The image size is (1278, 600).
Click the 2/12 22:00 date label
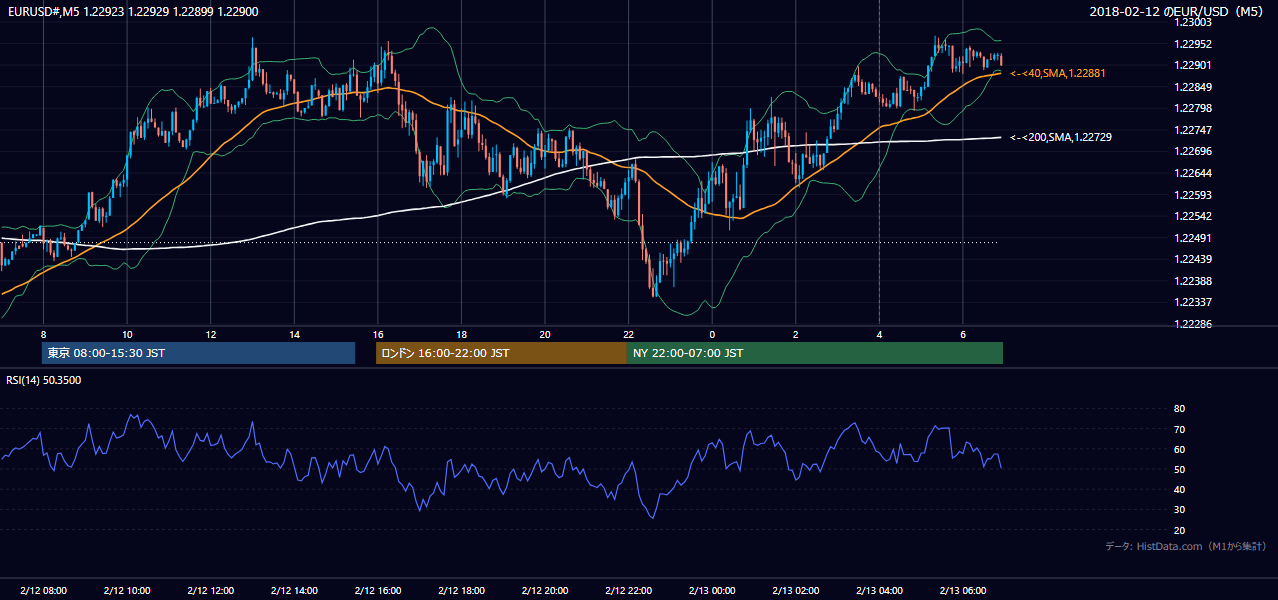tap(628, 591)
